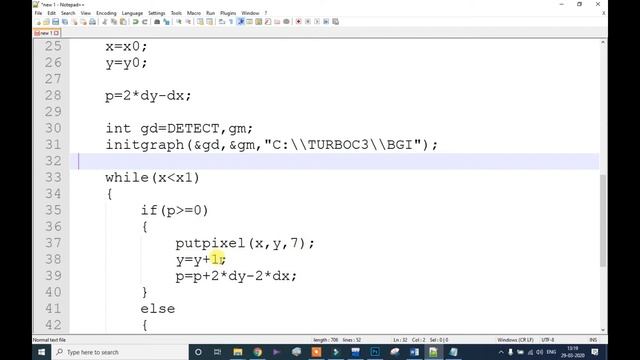This screenshot has height=360, width=640.
Task: Open the Language menu
Action: [x=132, y=13]
